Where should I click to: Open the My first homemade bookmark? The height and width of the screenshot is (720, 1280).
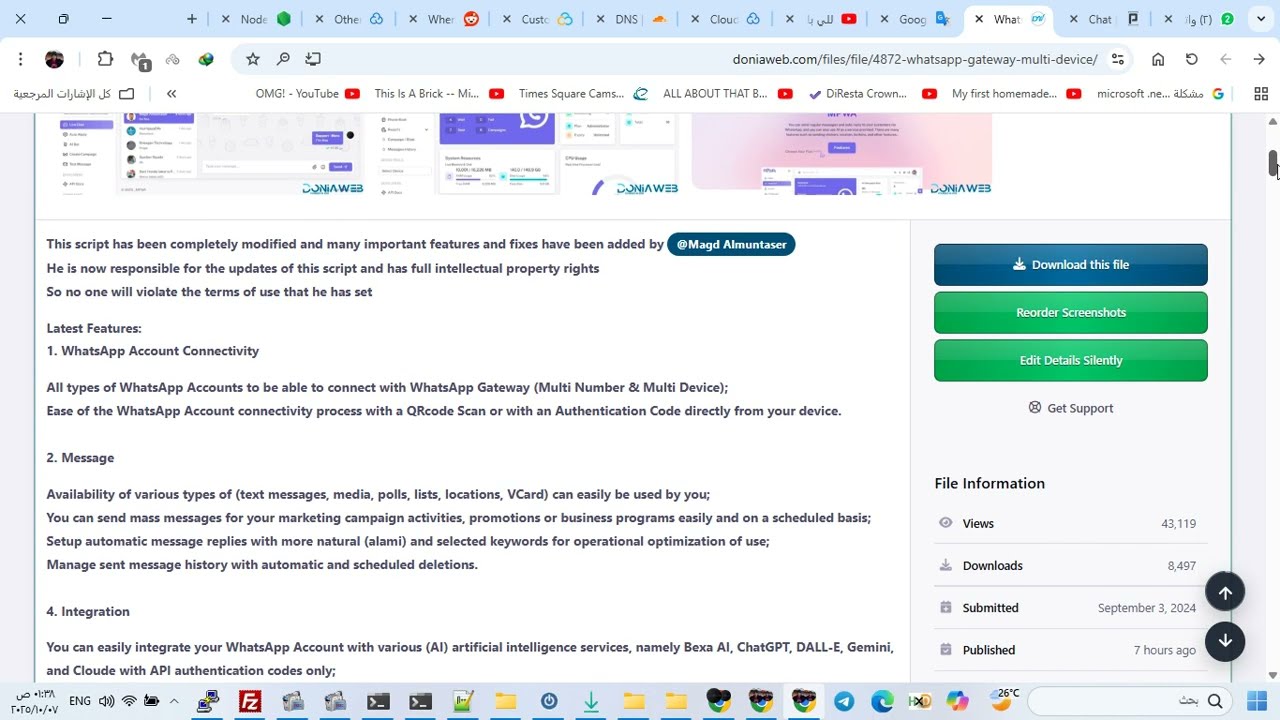pos(1016,94)
